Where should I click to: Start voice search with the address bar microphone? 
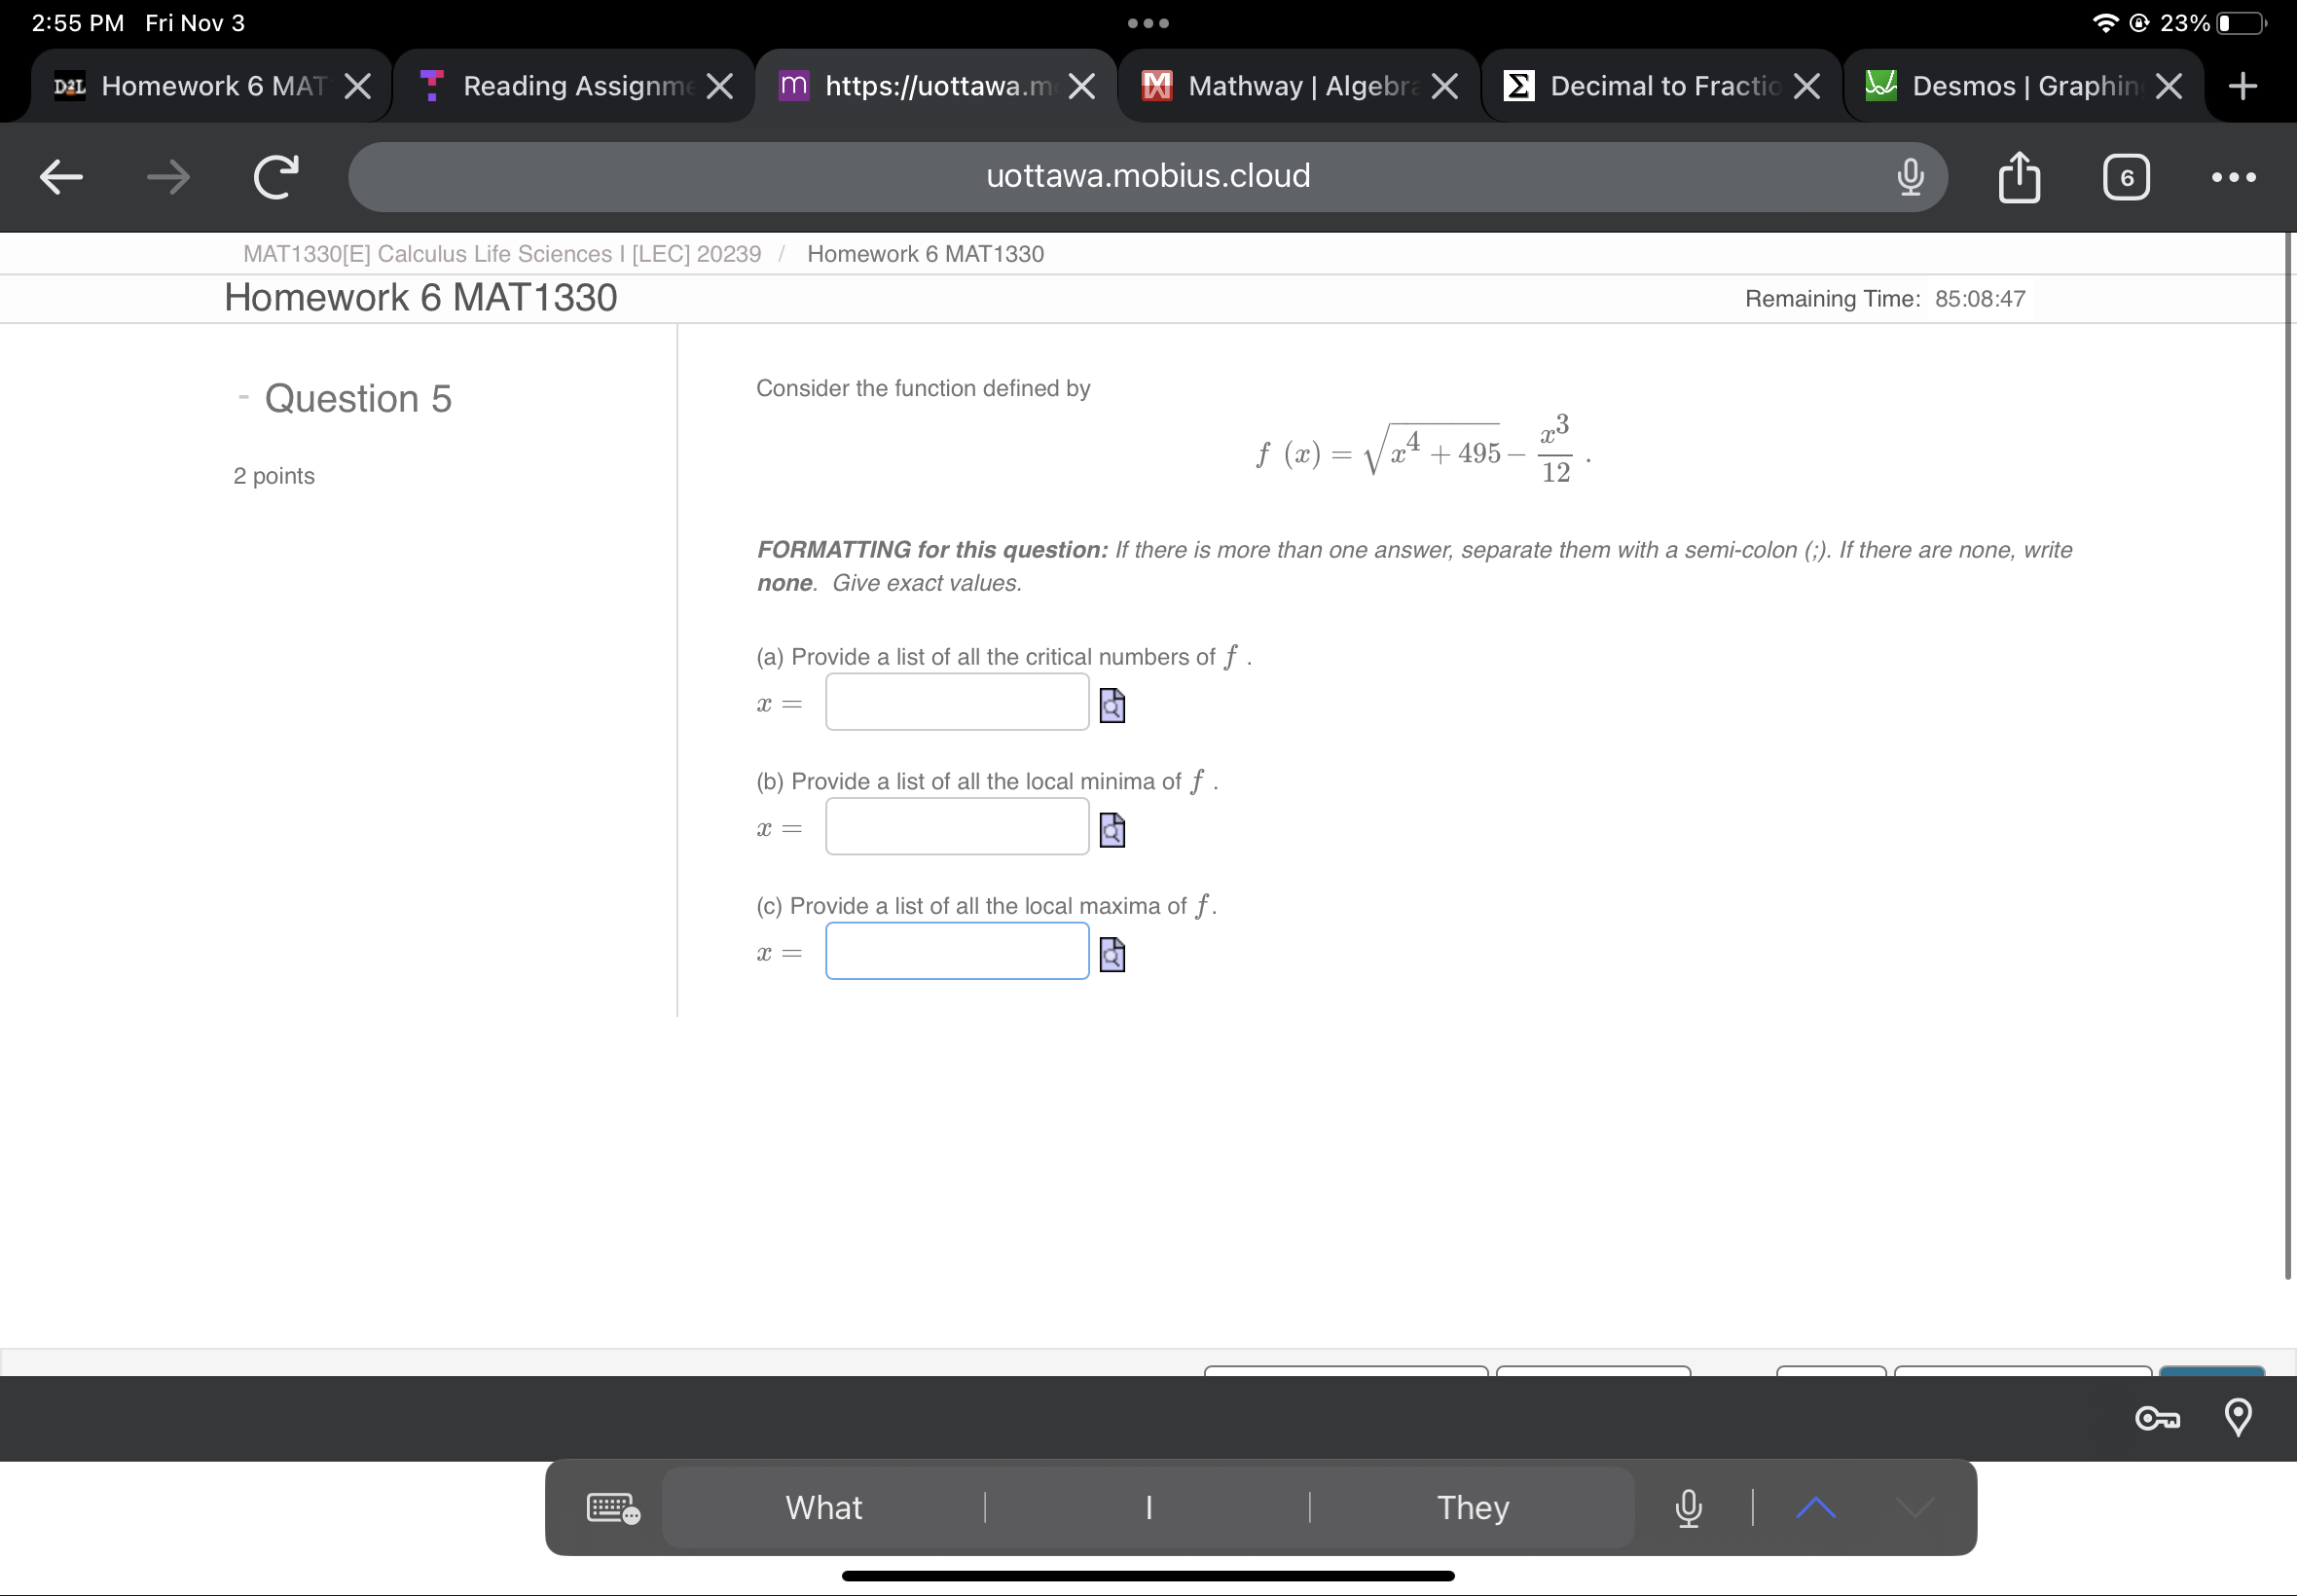point(1909,177)
